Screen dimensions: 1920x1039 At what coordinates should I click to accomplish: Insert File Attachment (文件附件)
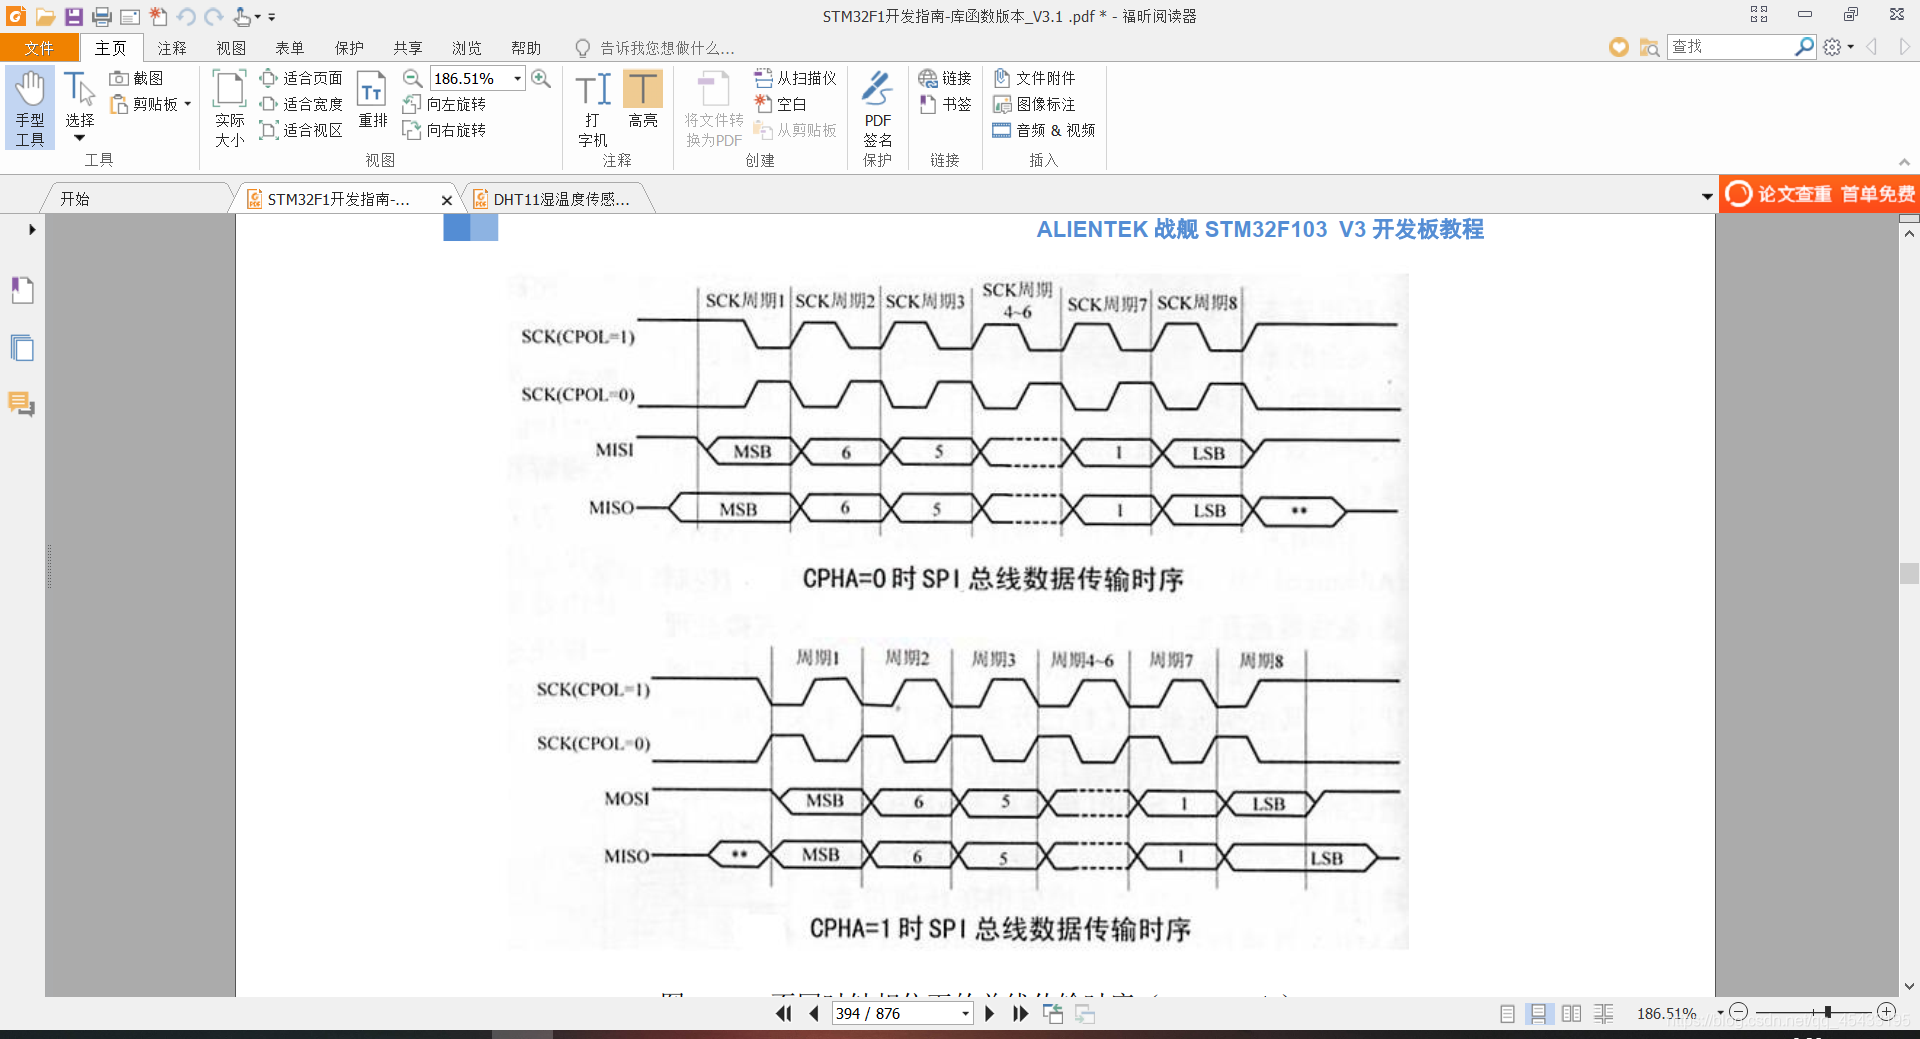point(1034,78)
